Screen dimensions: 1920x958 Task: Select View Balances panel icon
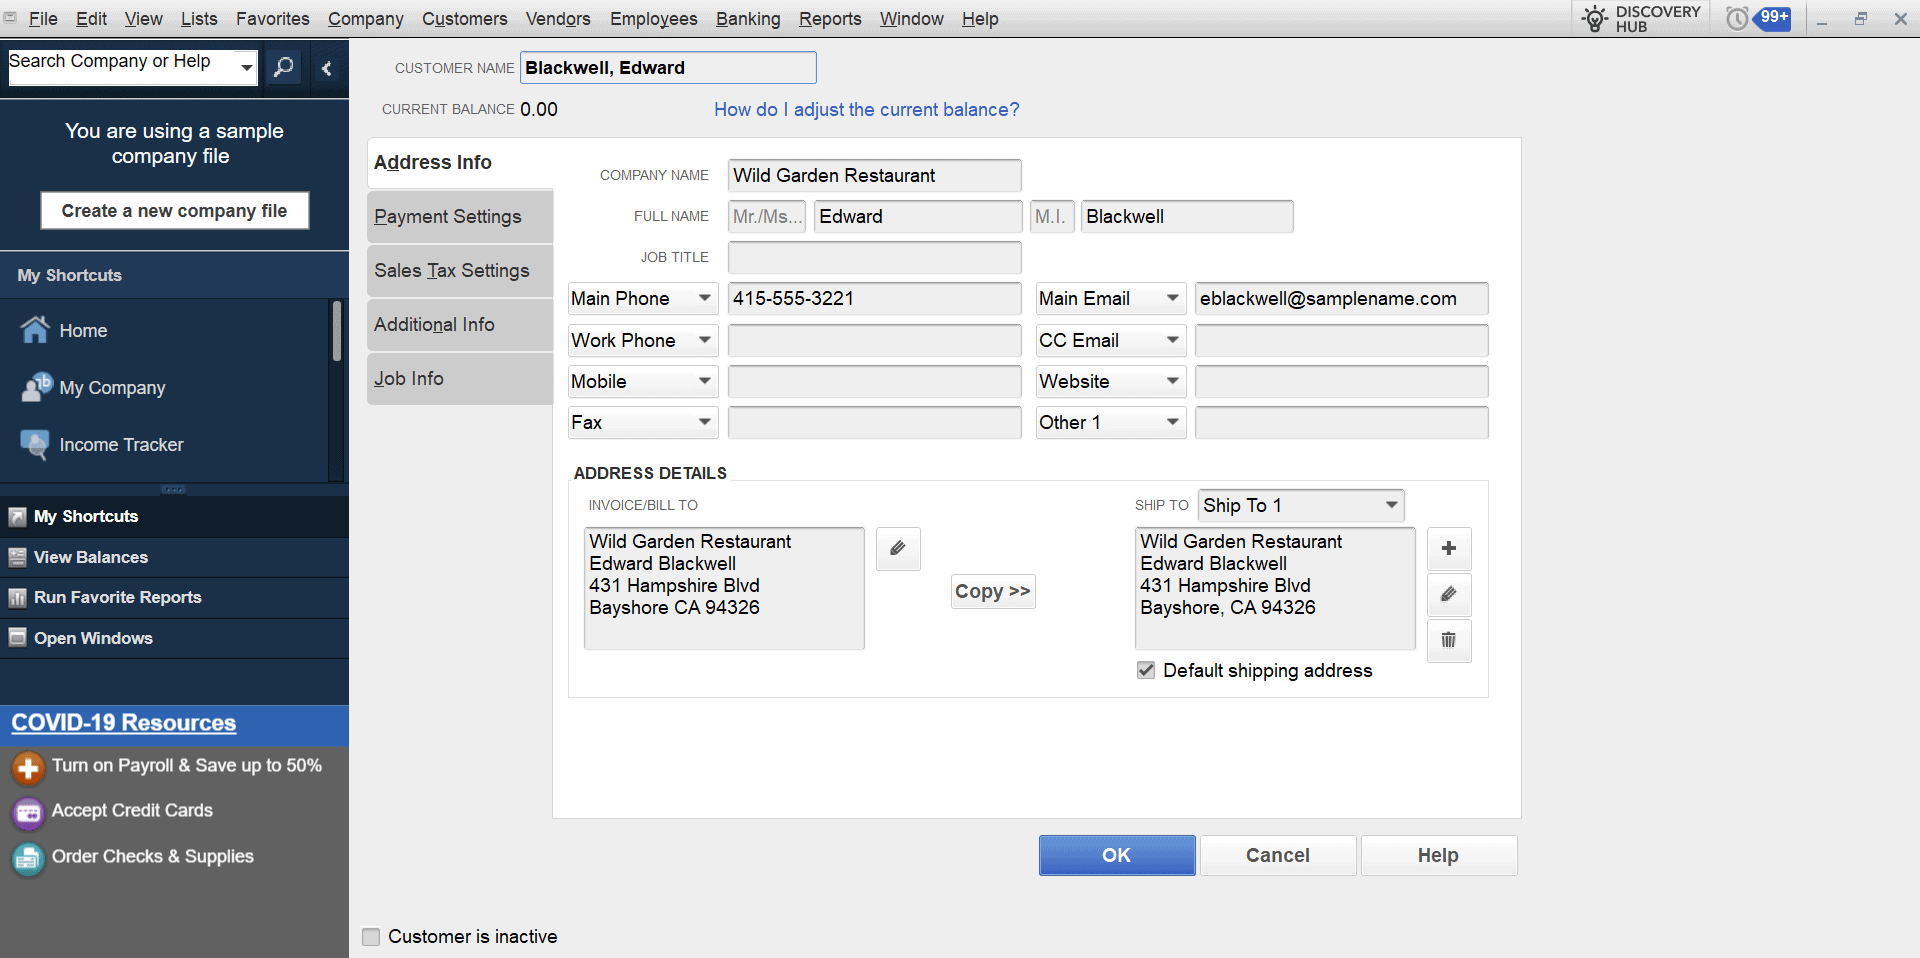(17, 557)
